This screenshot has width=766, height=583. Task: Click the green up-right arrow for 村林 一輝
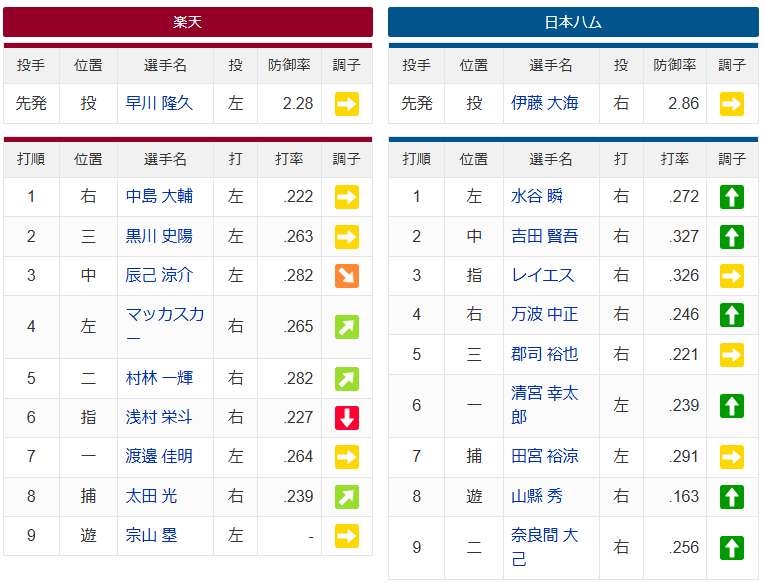click(347, 379)
